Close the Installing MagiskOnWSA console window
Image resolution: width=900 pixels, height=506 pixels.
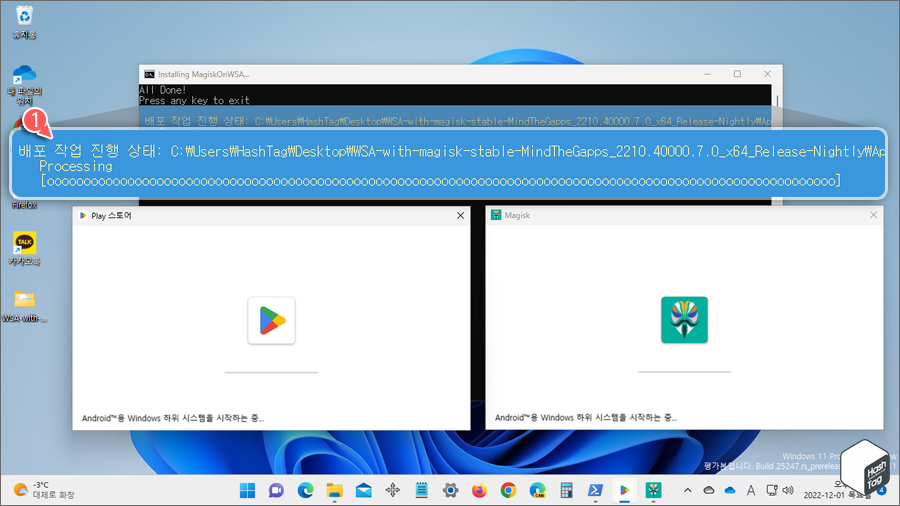pos(767,74)
